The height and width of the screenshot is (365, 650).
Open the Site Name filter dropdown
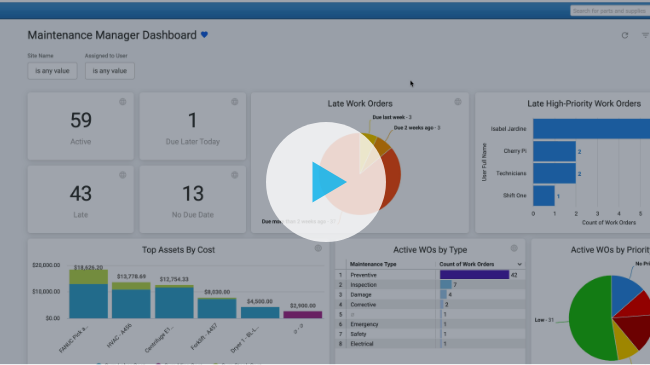click(x=52, y=71)
